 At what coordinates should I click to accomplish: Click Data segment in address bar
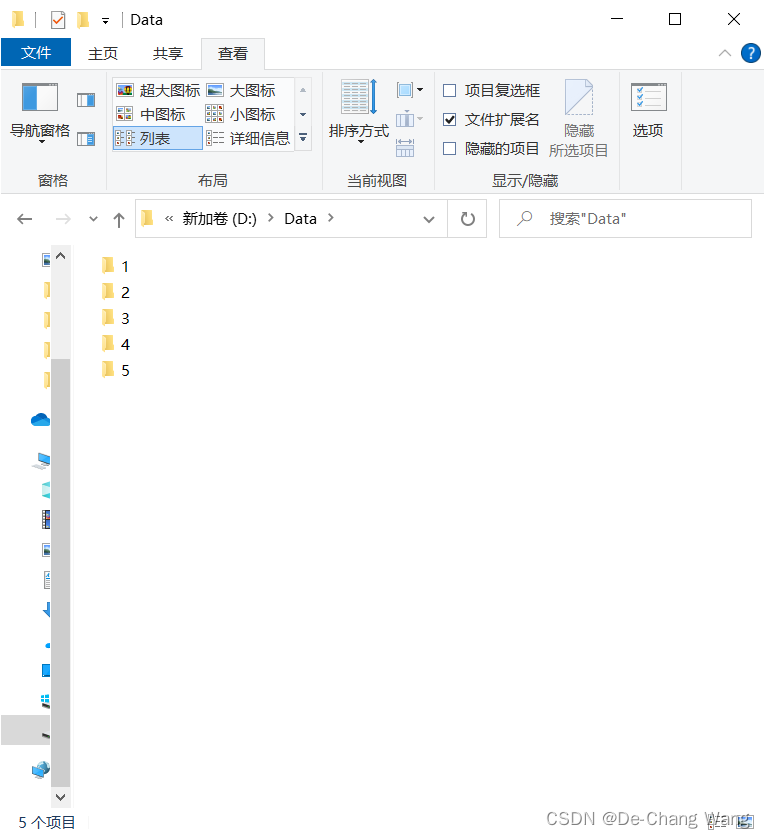coord(300,219)
